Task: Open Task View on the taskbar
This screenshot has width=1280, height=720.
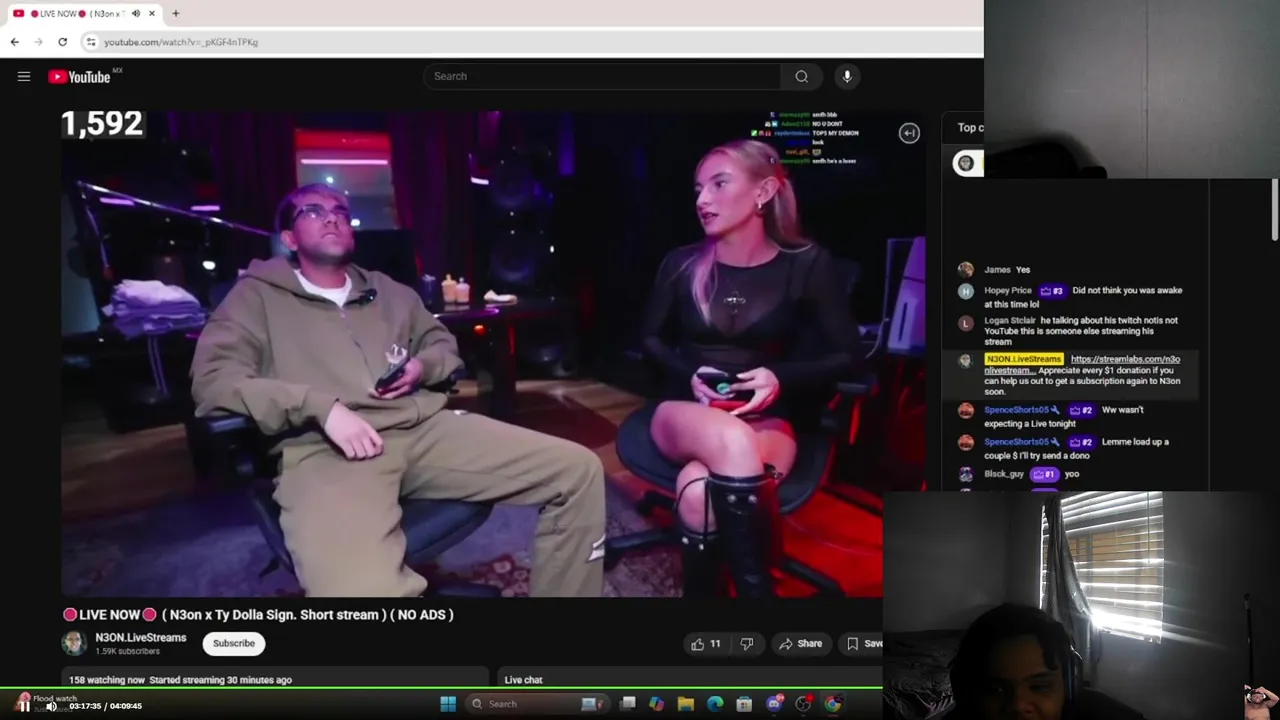Action: [628, 704]
